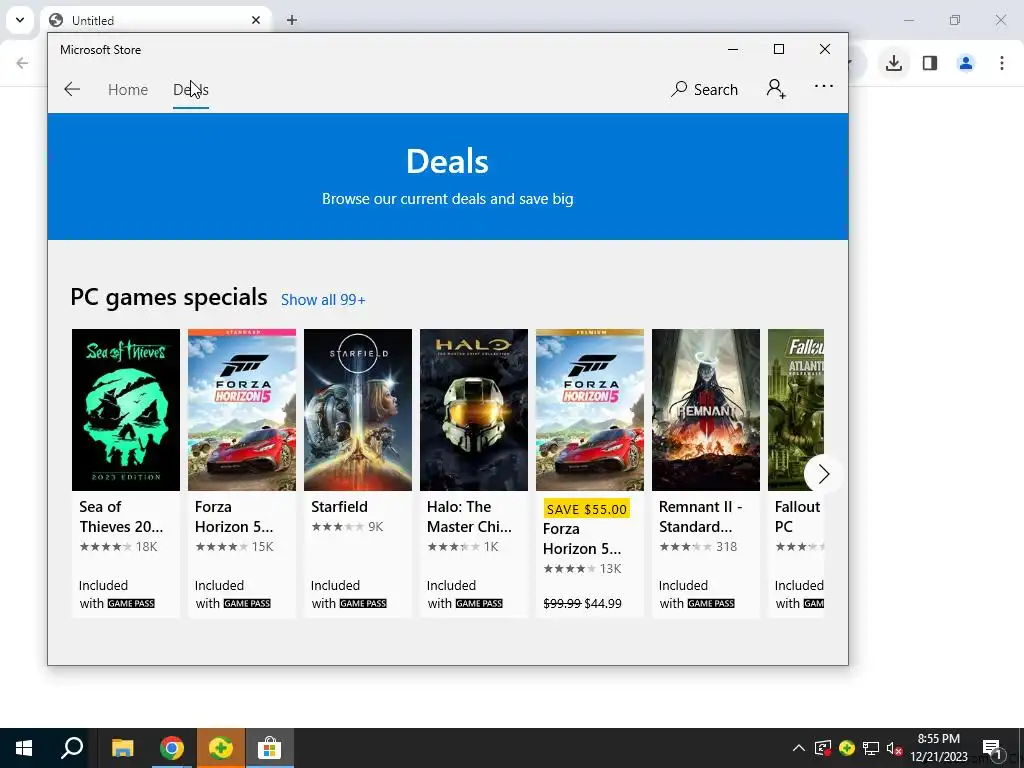Viewport: 1024px width, 768px height.
Task: Open Remnant II cover thumbnail
Action: coord(706,409)
